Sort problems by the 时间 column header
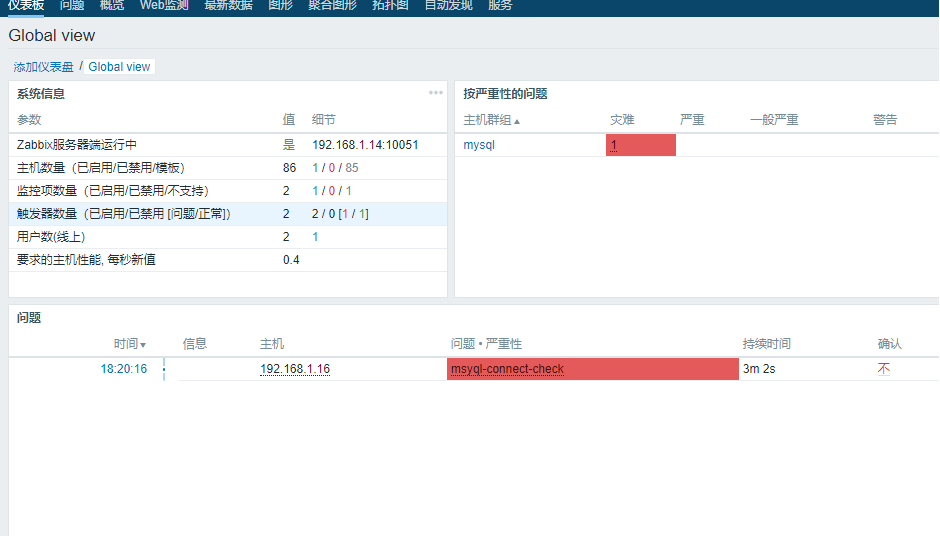Screen dimensions: 940x536 (130, 344)
